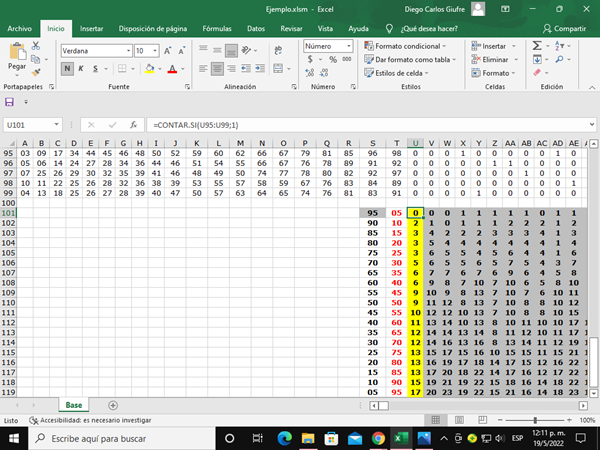Click the font color A icon
The height and width of the screenshot is (450, 600).
tap(172, 69)
